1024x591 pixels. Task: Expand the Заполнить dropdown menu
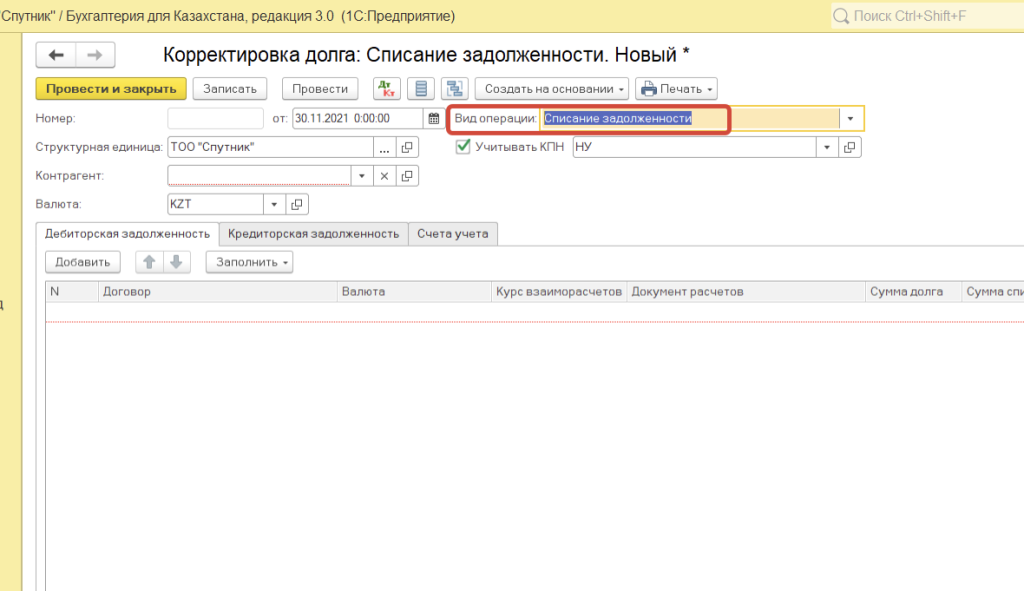click(x=249, y=262)
